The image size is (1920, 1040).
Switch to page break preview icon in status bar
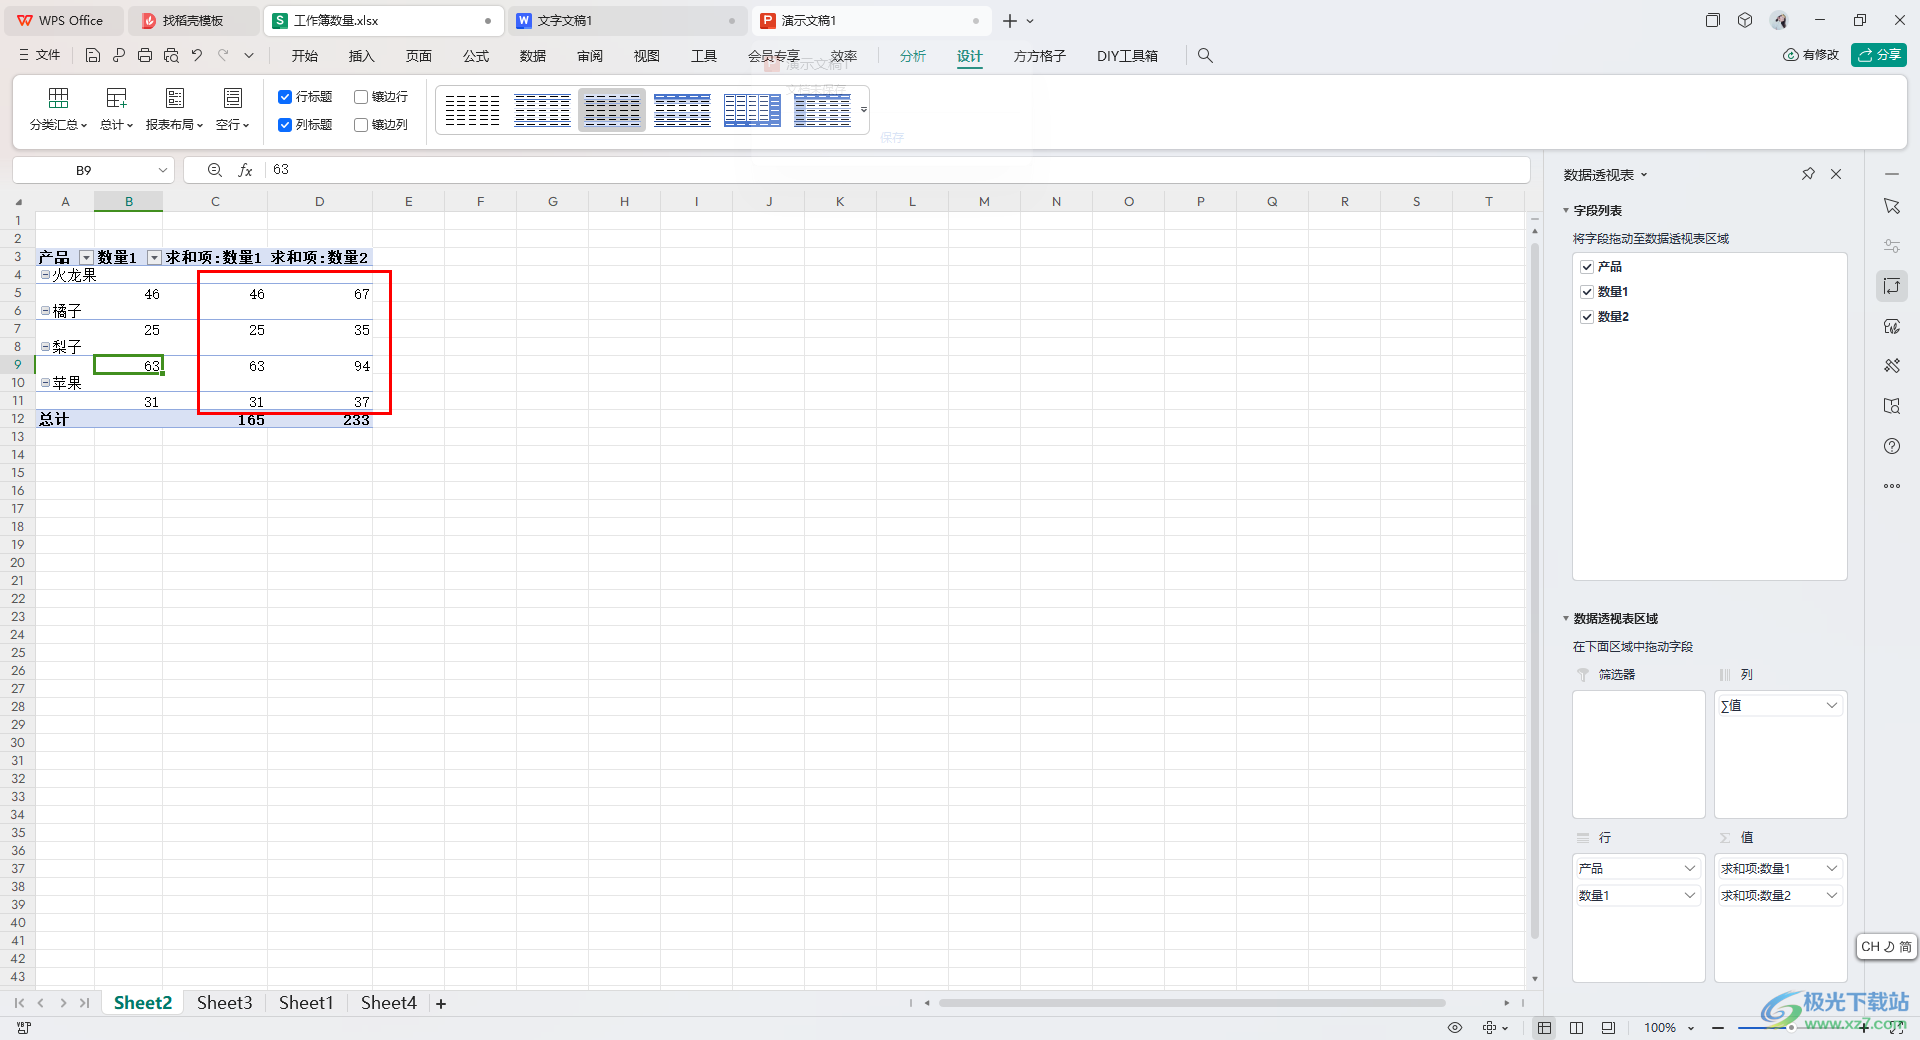[1577, 1028]
